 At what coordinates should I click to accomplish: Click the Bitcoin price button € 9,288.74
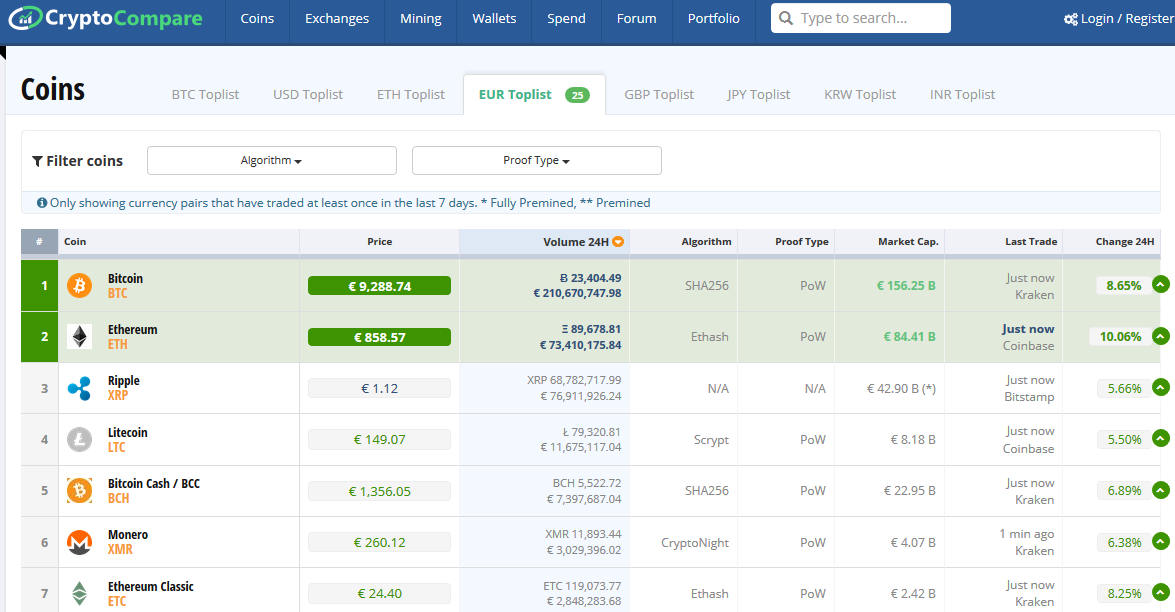click(x=379, y=286)
